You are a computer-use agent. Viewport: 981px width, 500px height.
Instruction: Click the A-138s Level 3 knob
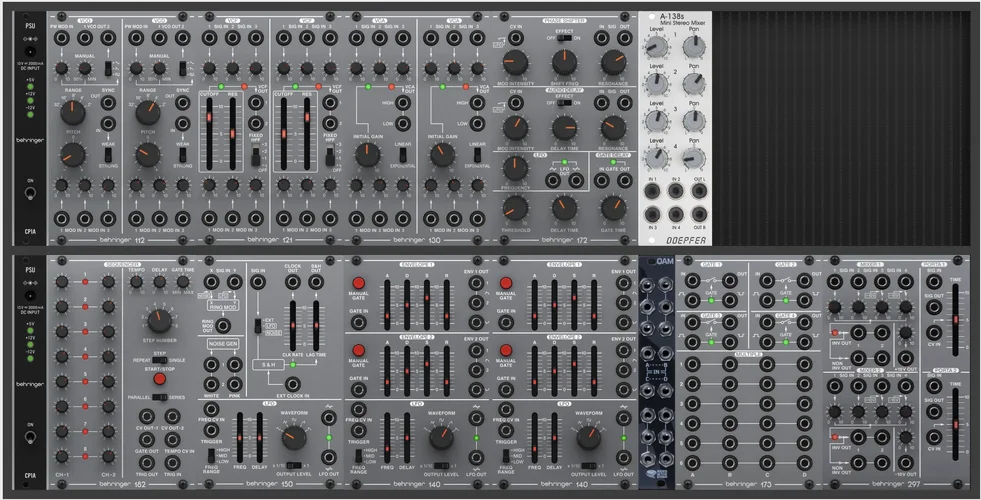(x=656, y=121)
